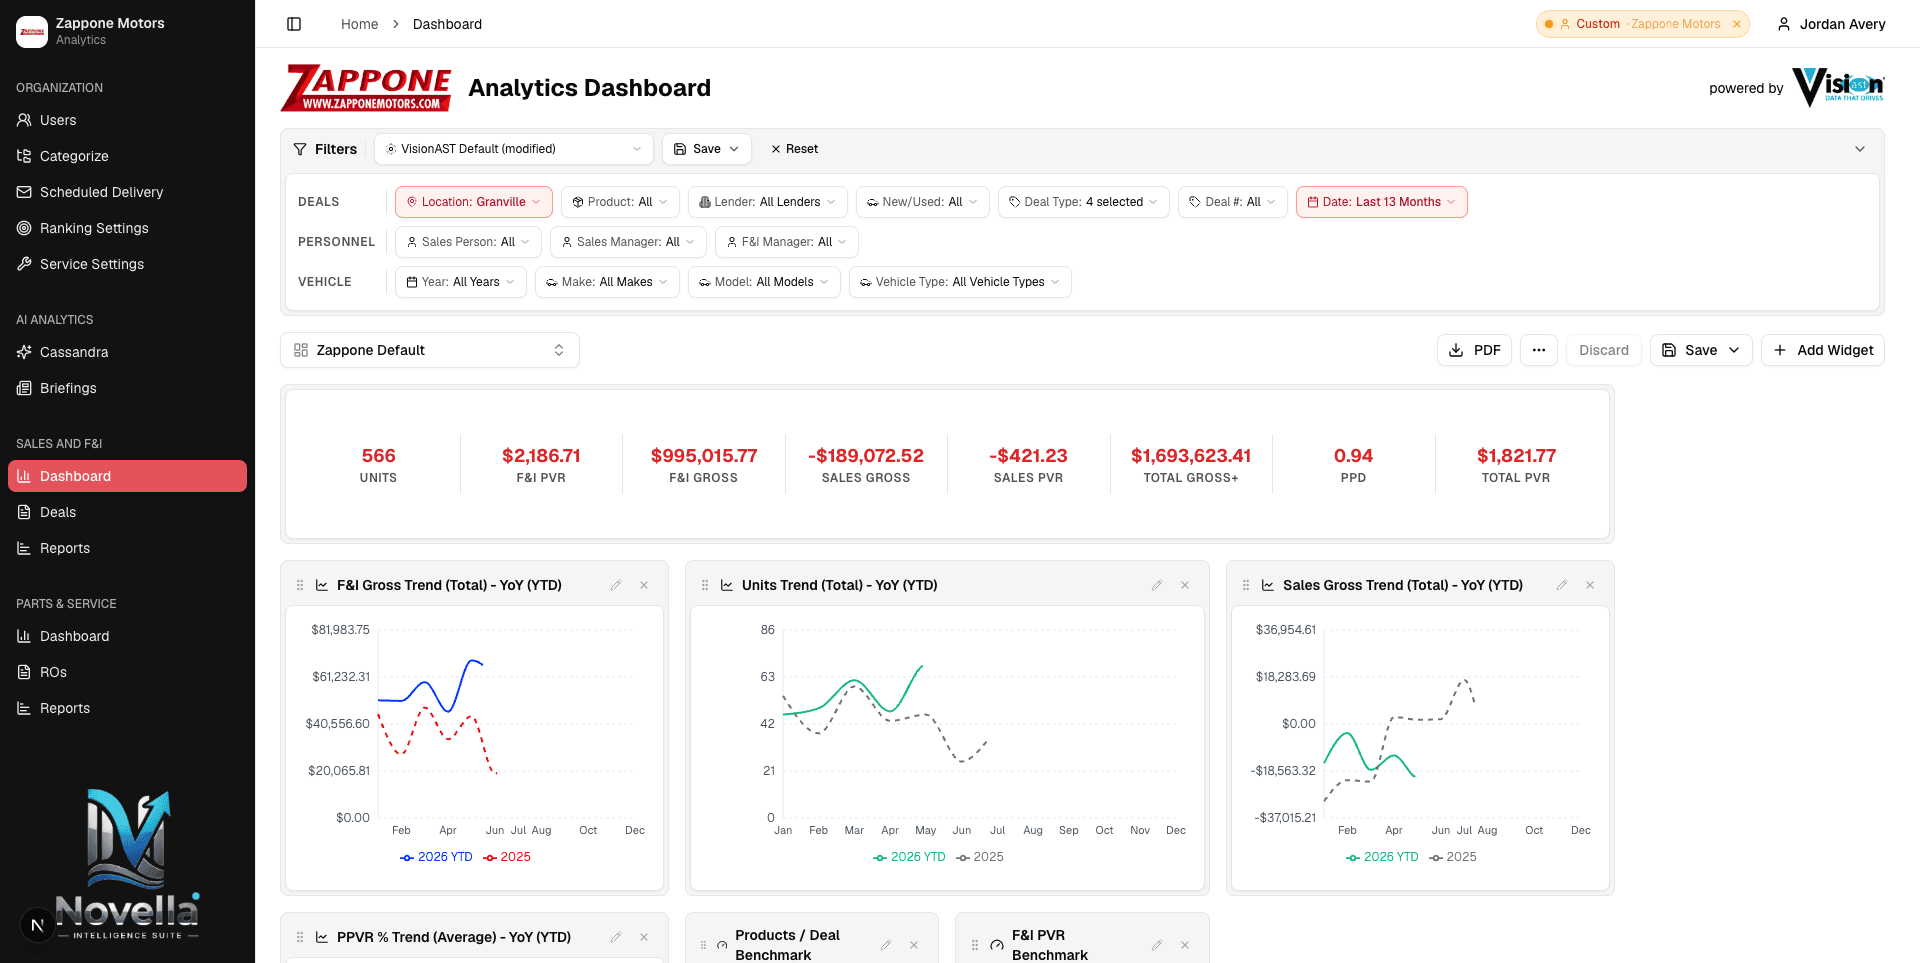Open Ranking Settings

[x=127, y=228]
